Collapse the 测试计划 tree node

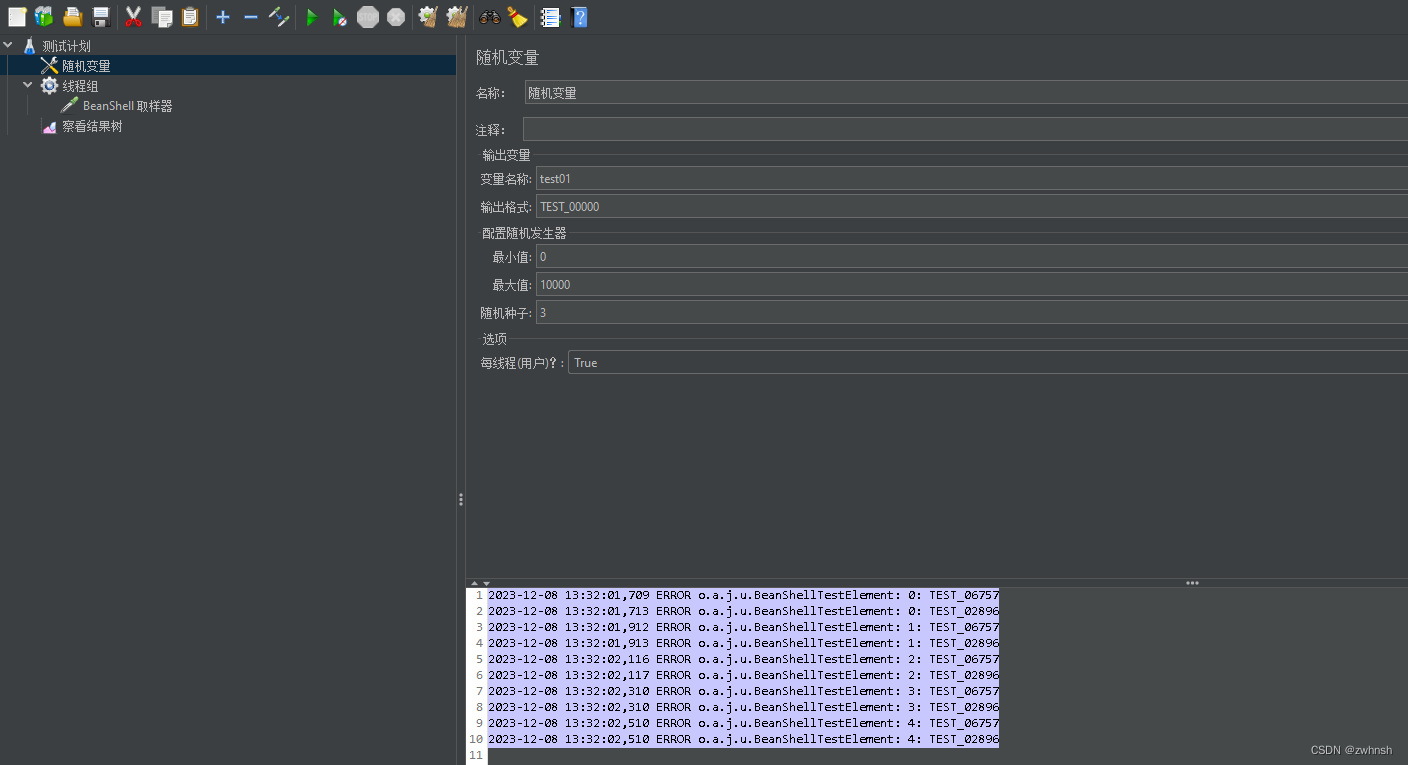8,45
